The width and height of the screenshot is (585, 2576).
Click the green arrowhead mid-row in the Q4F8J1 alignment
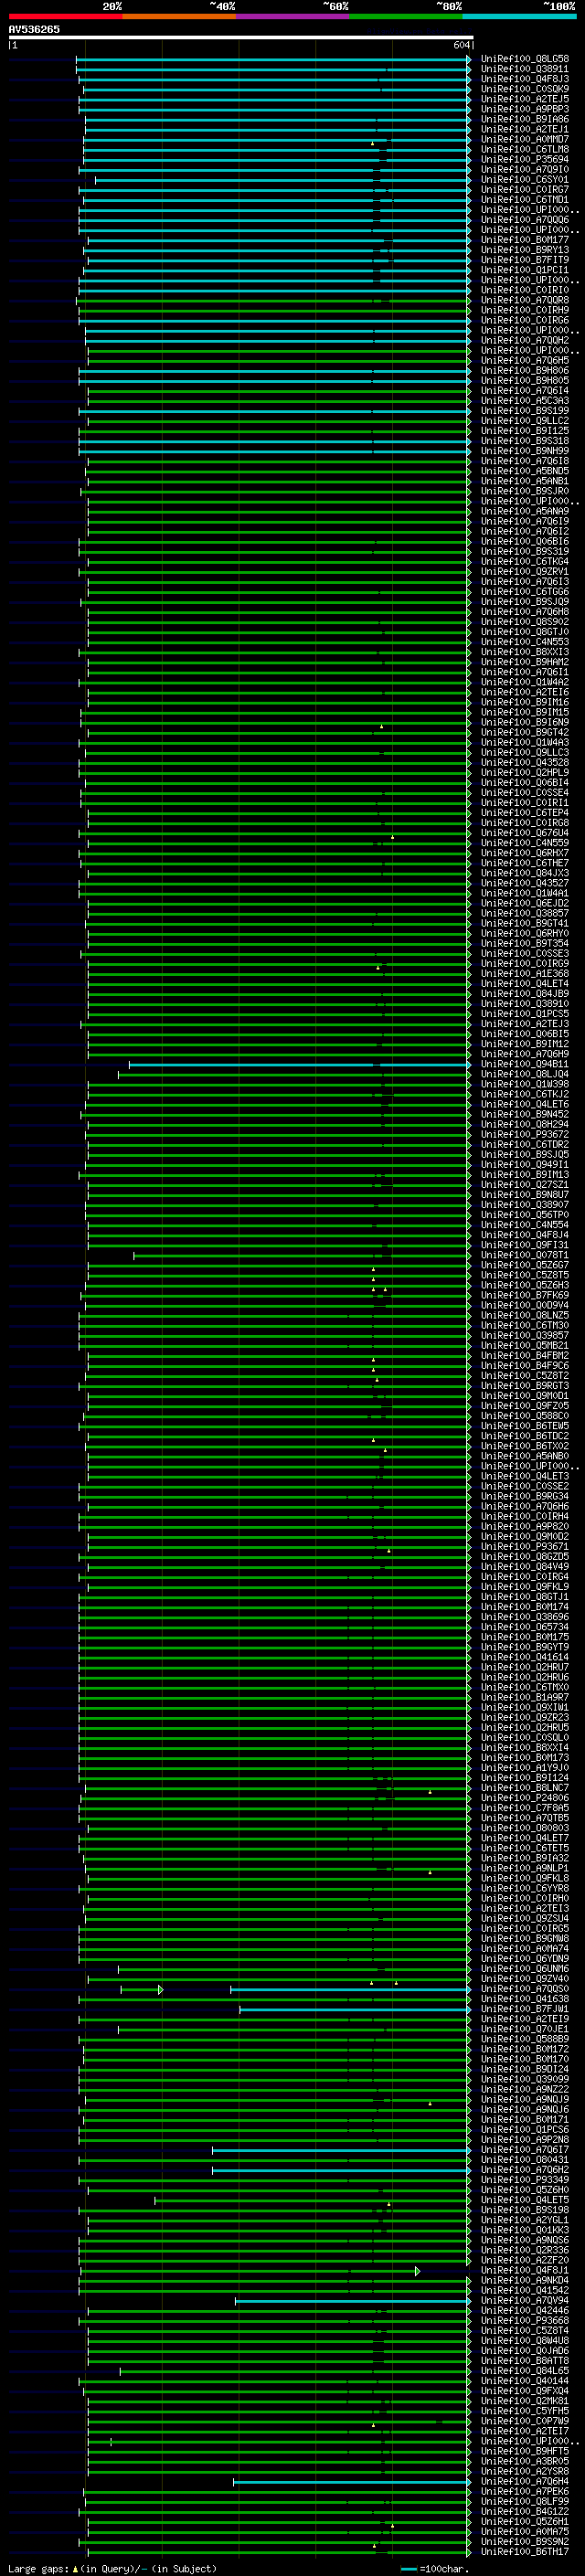[417, 2271]
